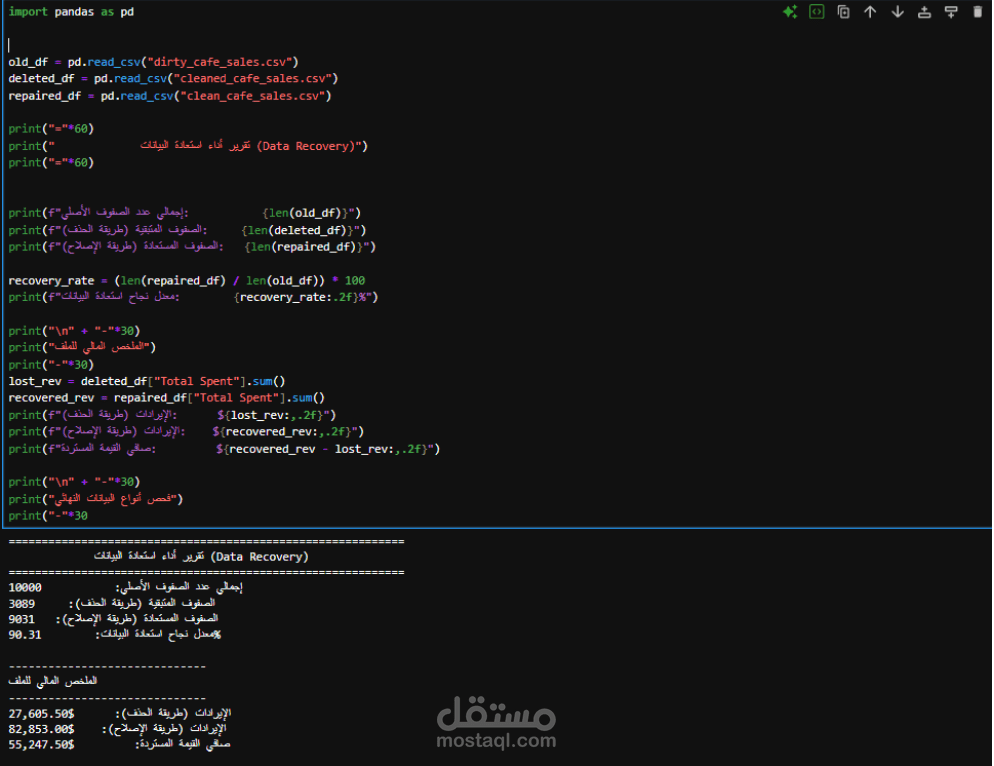Delete the cell with the trash icon
Screen dimensions: 994x766
click(978, 12)
